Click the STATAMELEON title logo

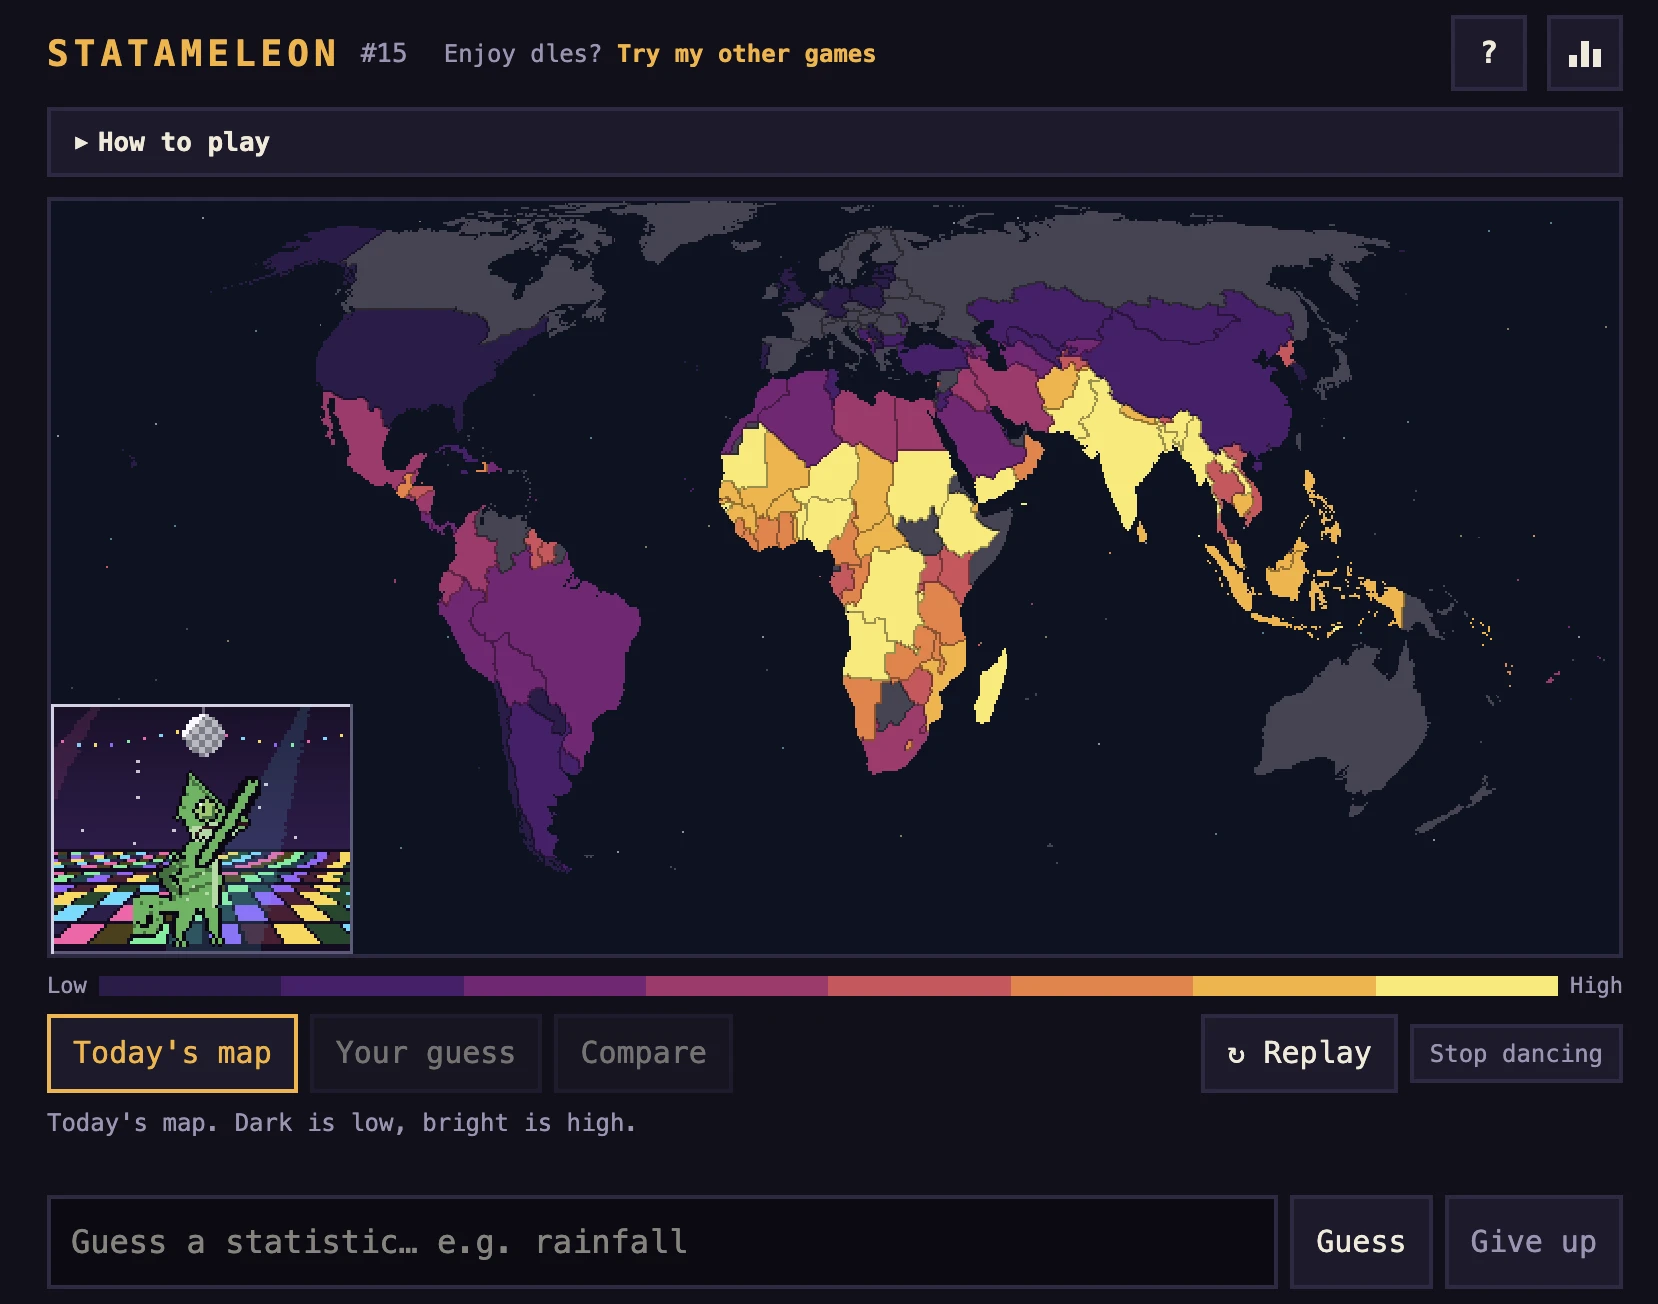pos(192,53)
